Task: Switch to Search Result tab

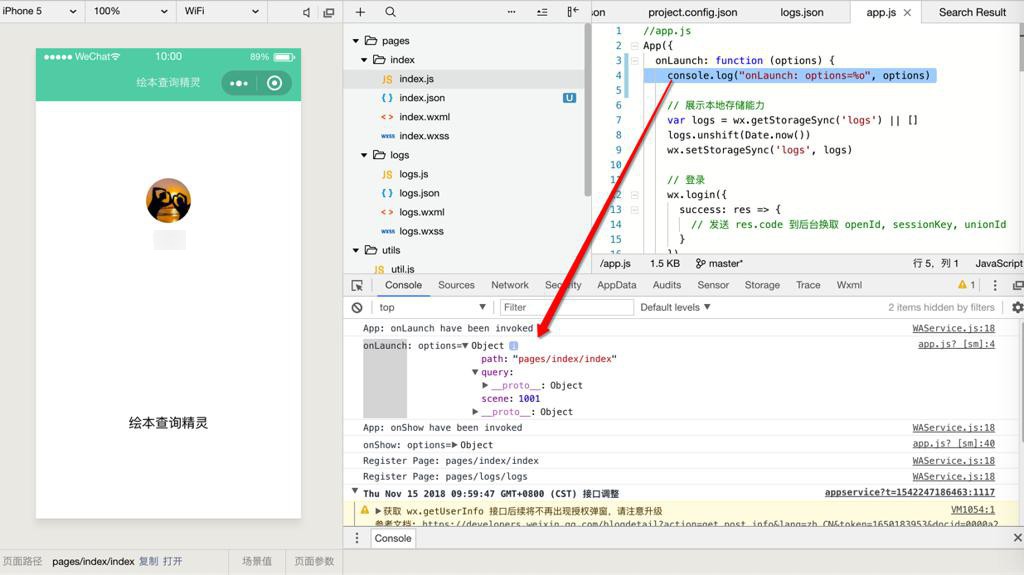Action: coord(972,12)
